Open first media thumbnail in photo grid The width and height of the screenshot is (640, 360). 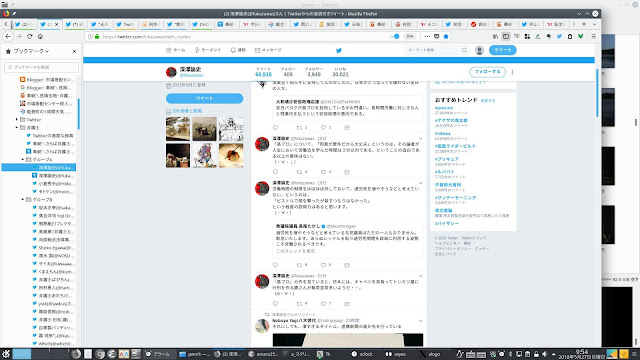pyautogui.click(x=178, y=129)
